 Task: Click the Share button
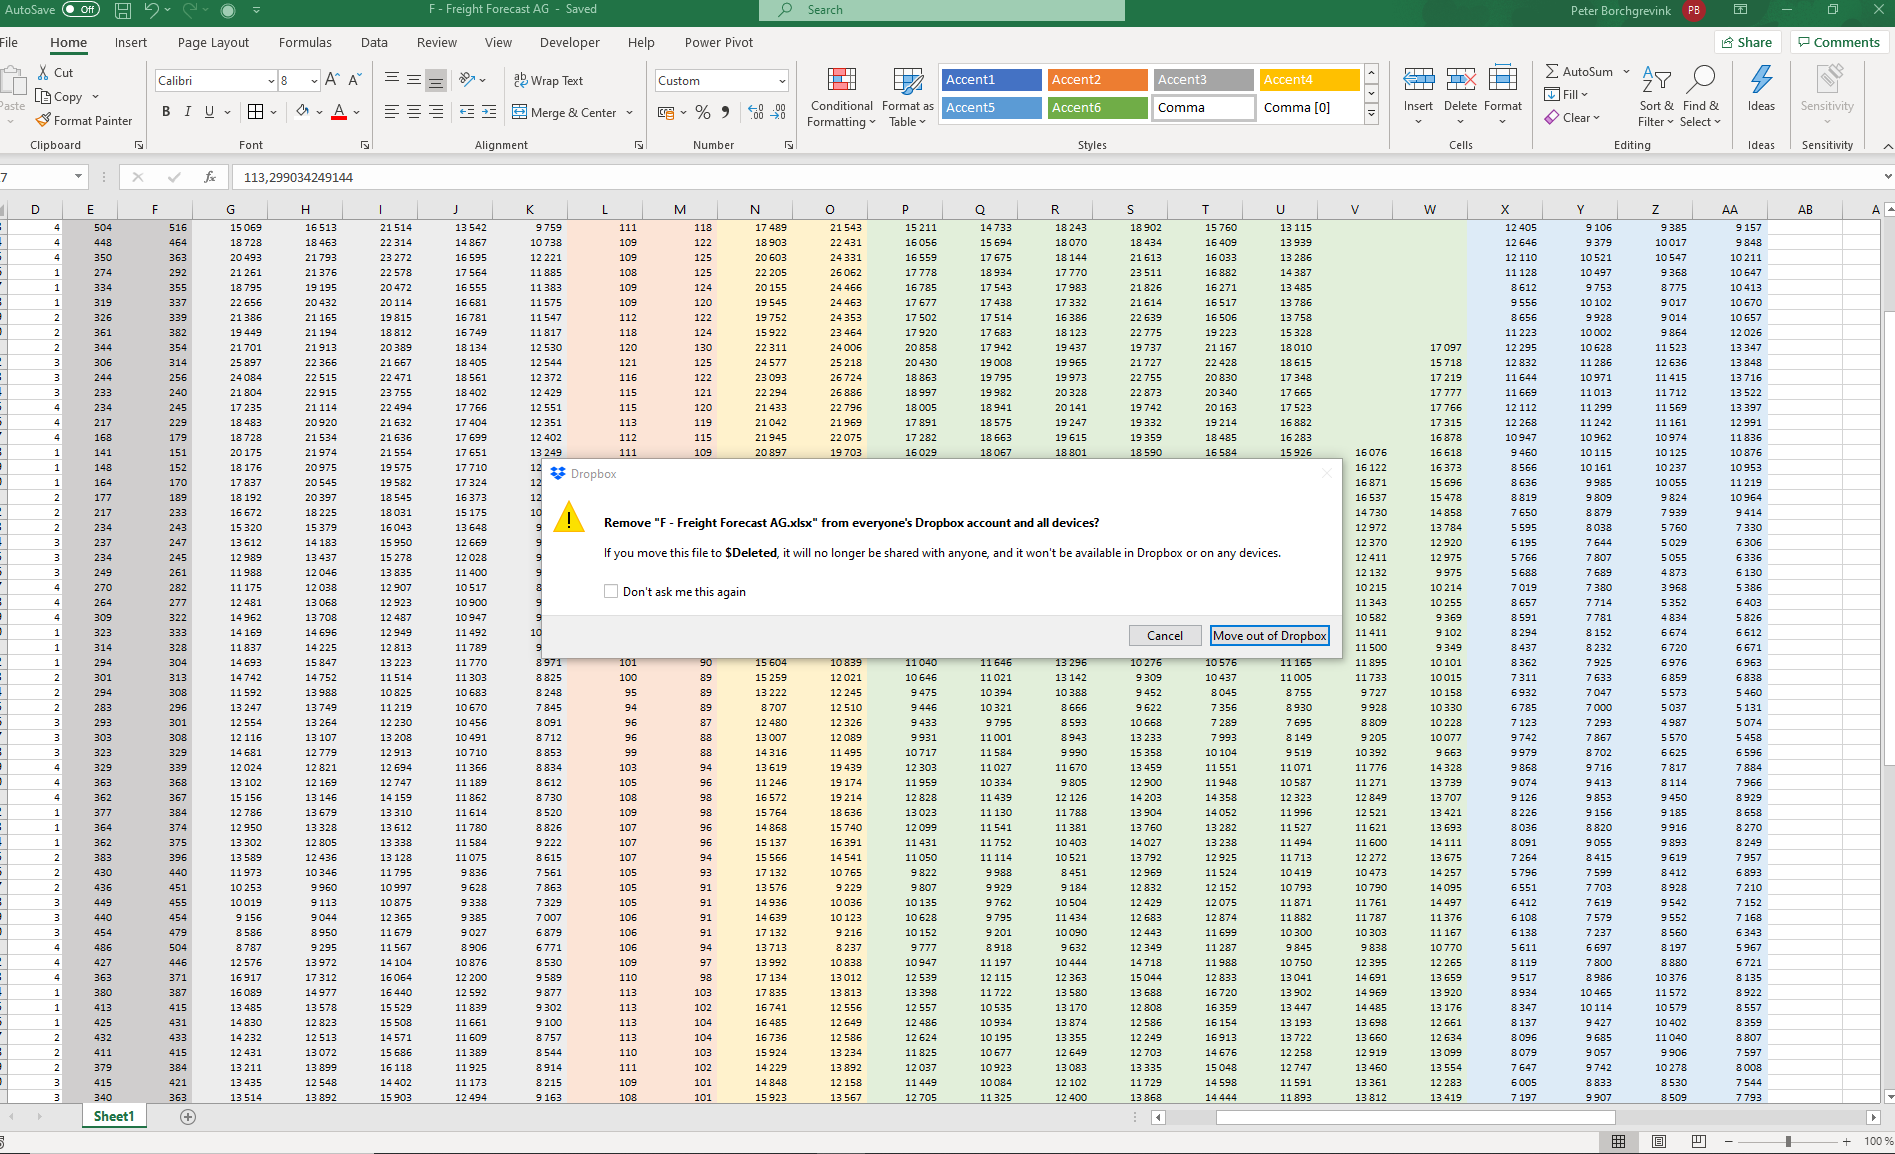point(1747,42)
